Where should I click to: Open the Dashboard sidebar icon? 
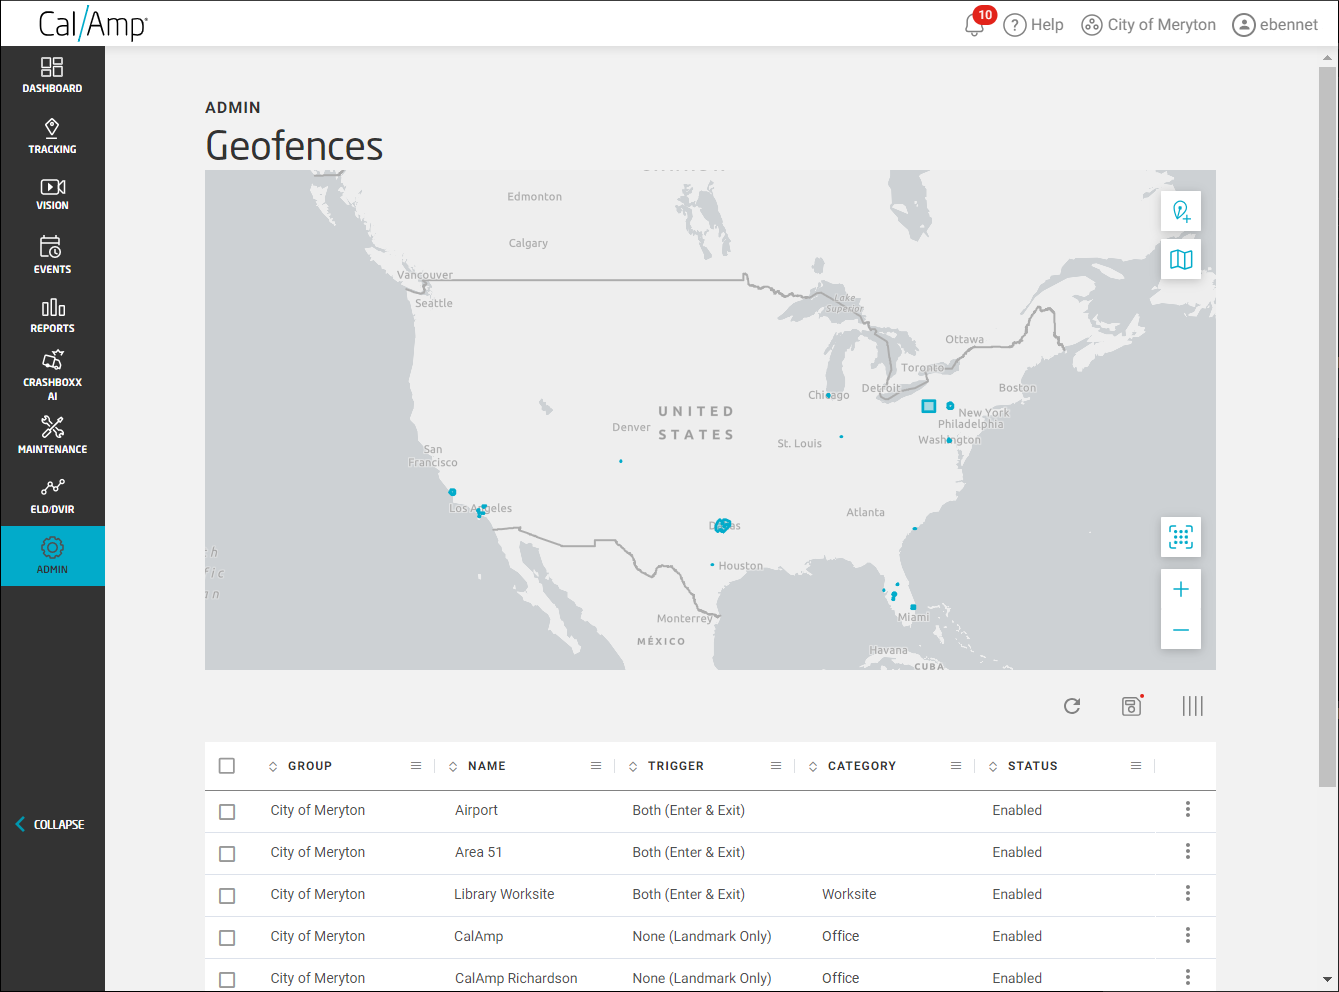[52, 75]
